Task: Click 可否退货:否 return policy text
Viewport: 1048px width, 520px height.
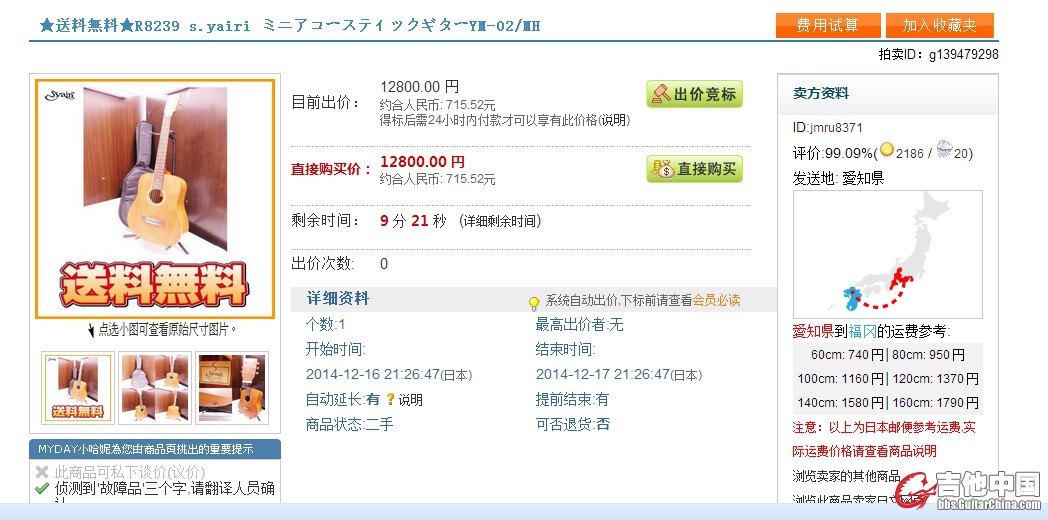Action: point(573,424)
